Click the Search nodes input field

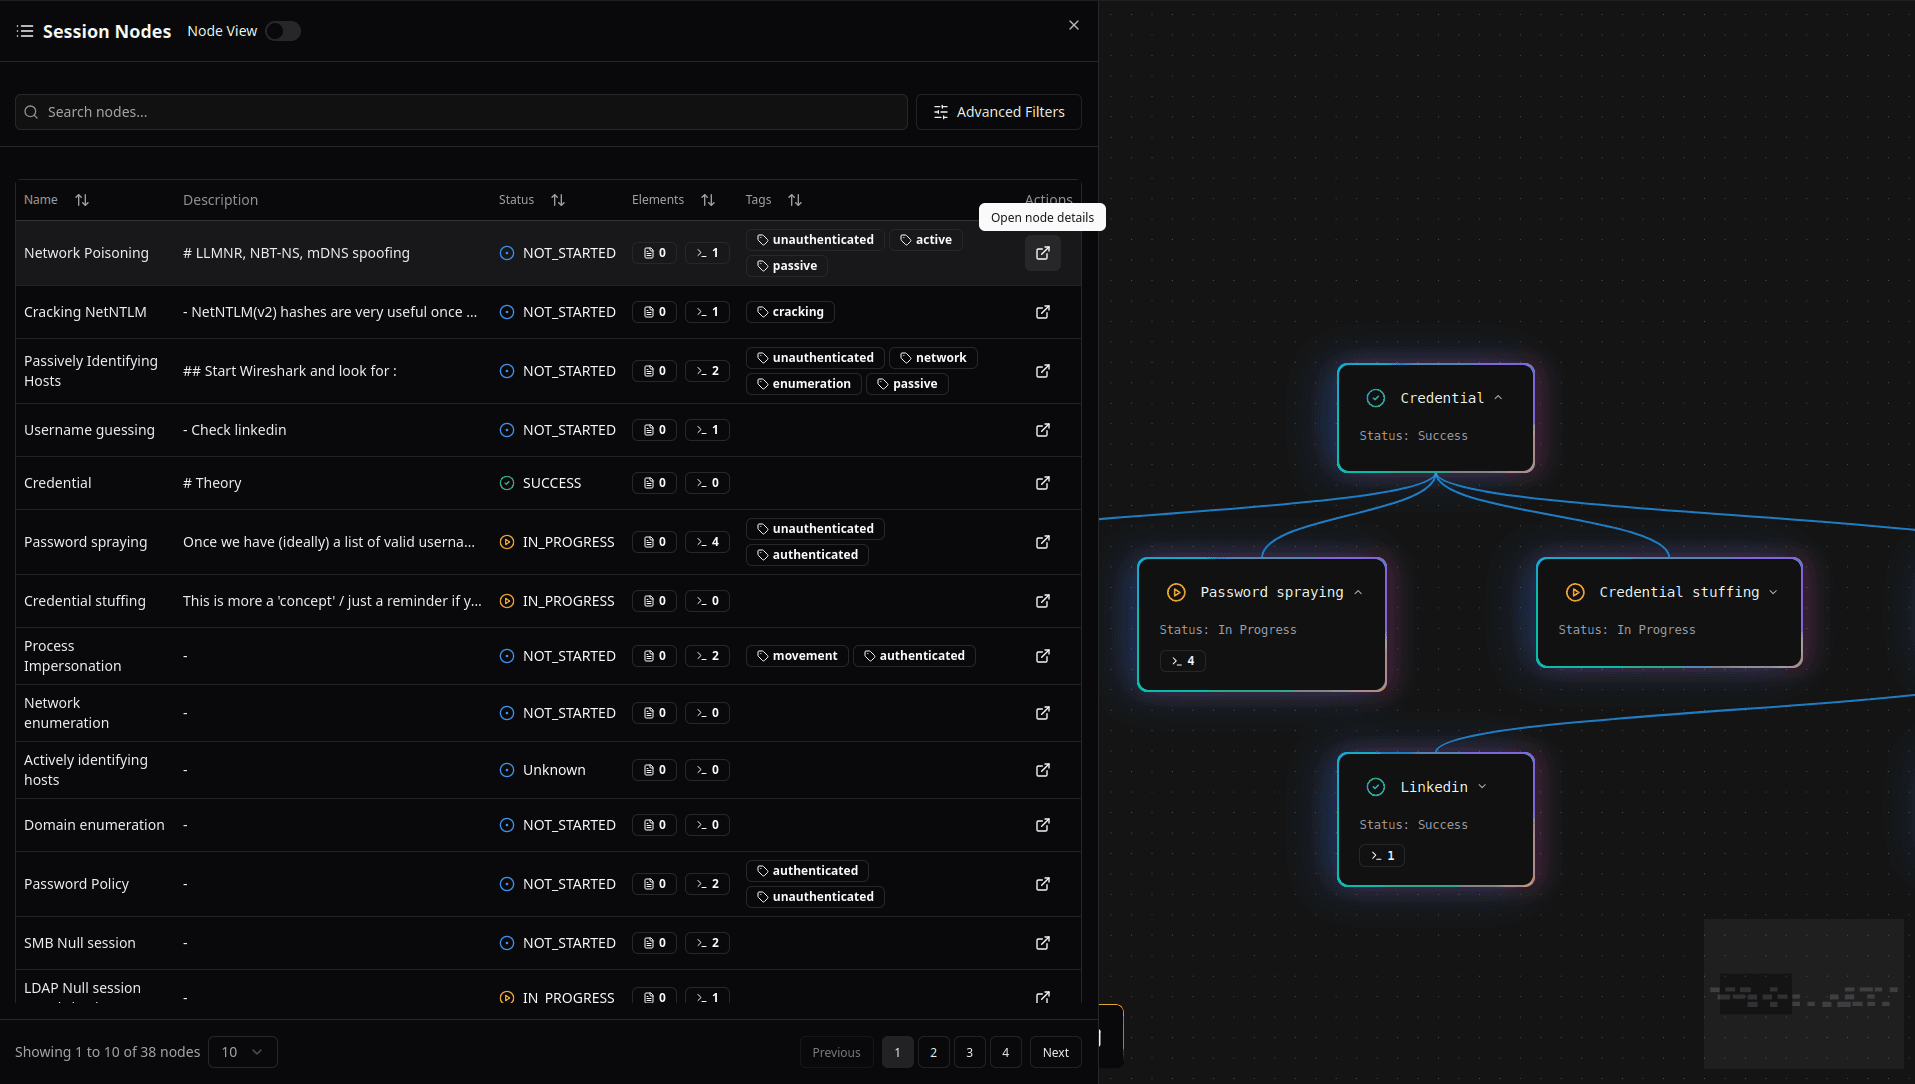pyautogui.click(x=461, y=112)
